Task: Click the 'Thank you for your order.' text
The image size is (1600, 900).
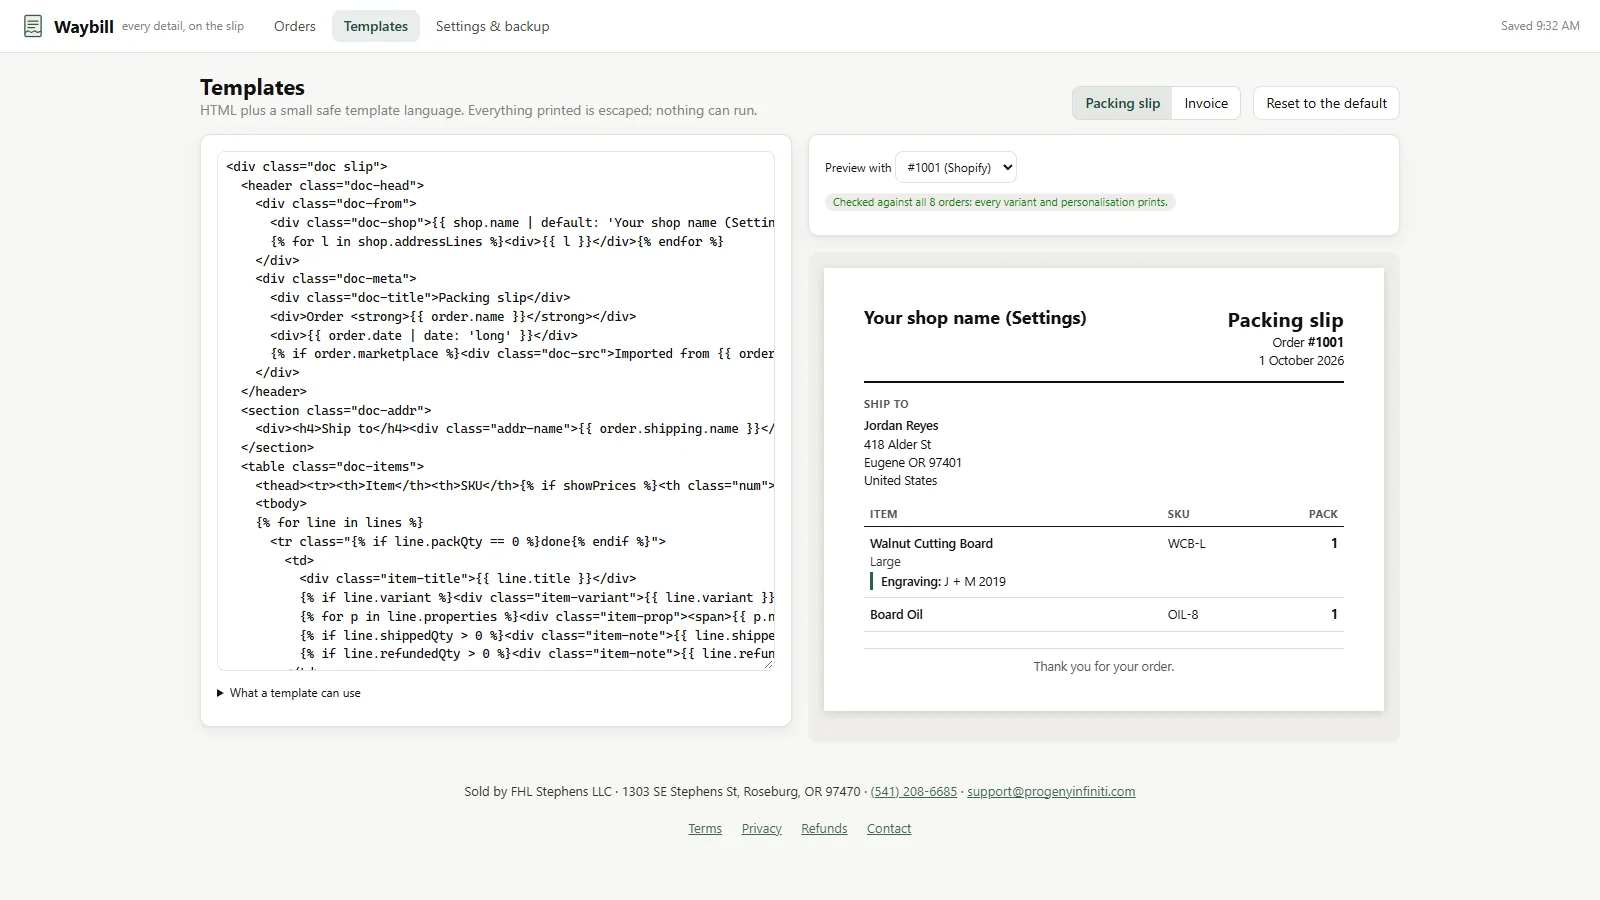Action: point(1104,667)
